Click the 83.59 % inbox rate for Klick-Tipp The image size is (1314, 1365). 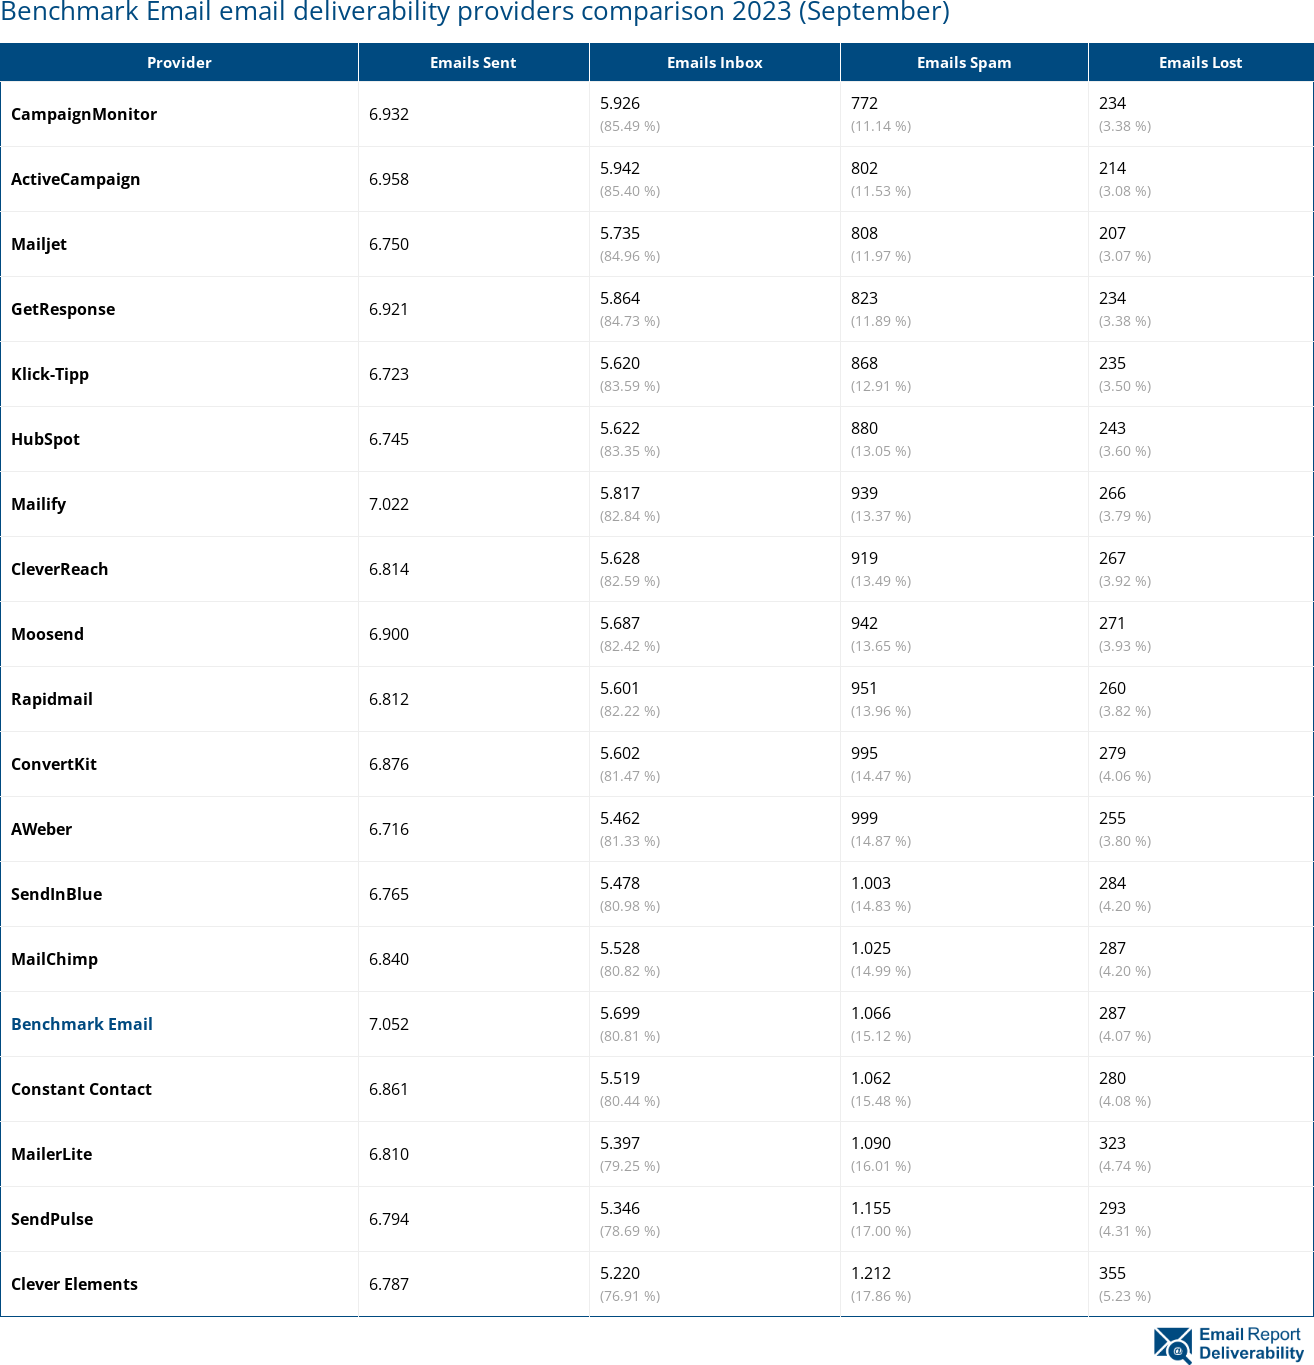pos(630,386)
